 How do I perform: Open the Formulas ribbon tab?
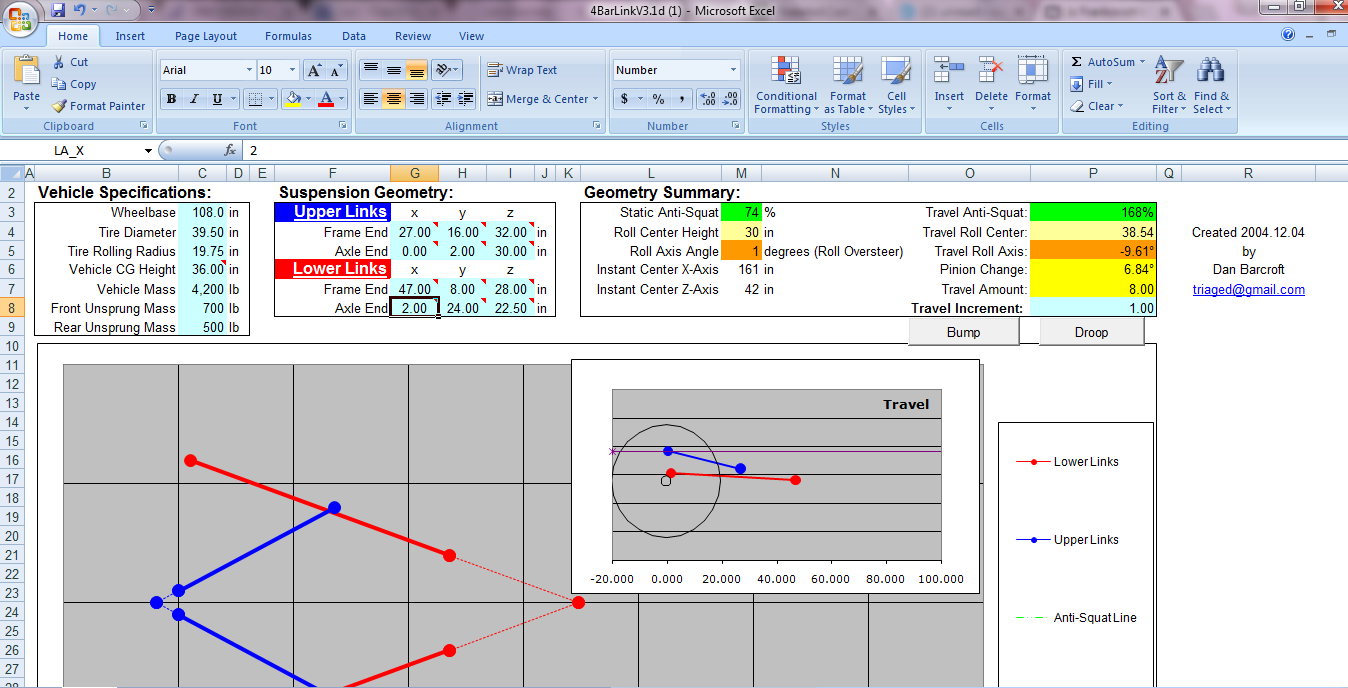(288, 36)
